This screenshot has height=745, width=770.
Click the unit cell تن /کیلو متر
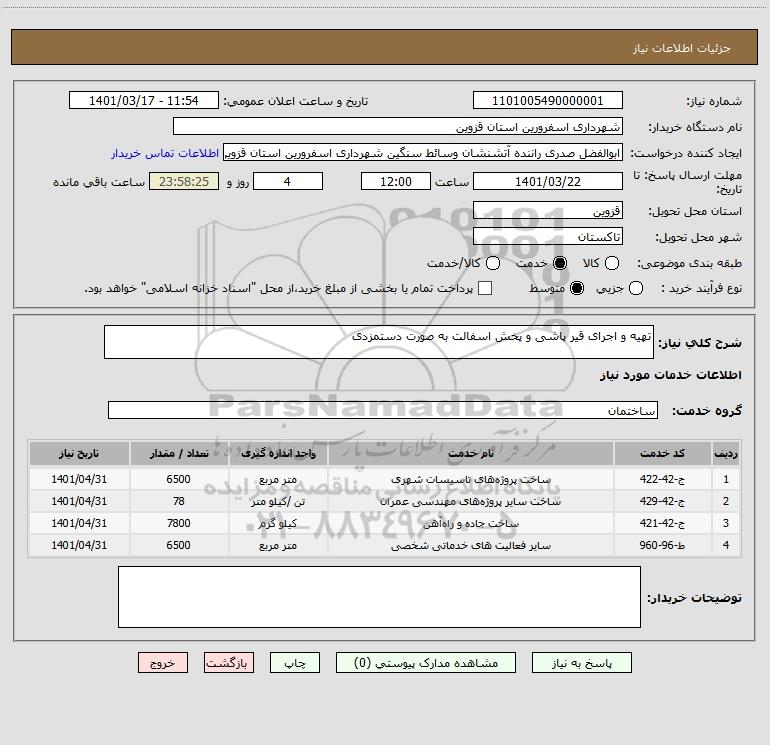point(278,501)
